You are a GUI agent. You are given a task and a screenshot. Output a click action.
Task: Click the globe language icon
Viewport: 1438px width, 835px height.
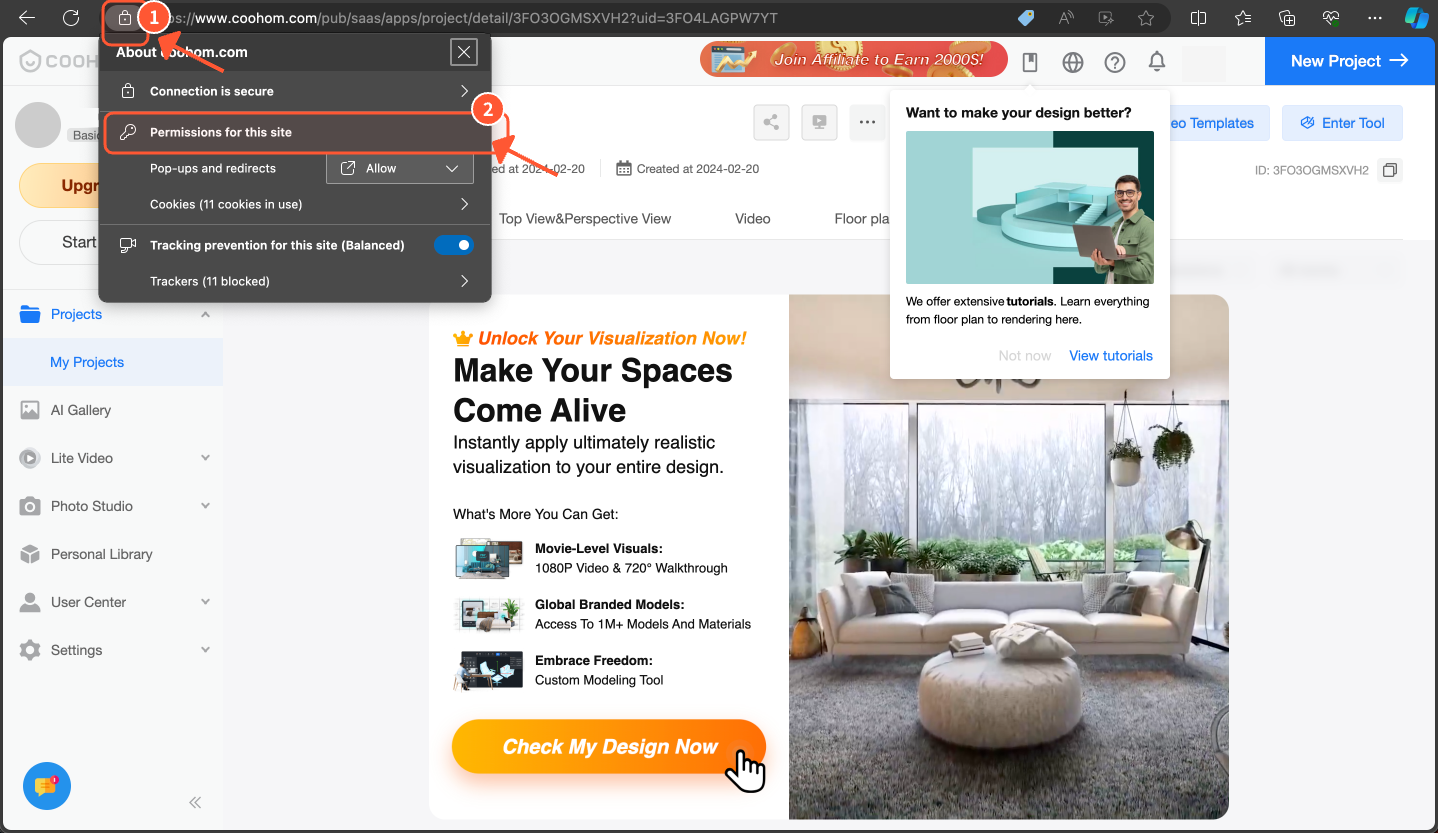1073,62
